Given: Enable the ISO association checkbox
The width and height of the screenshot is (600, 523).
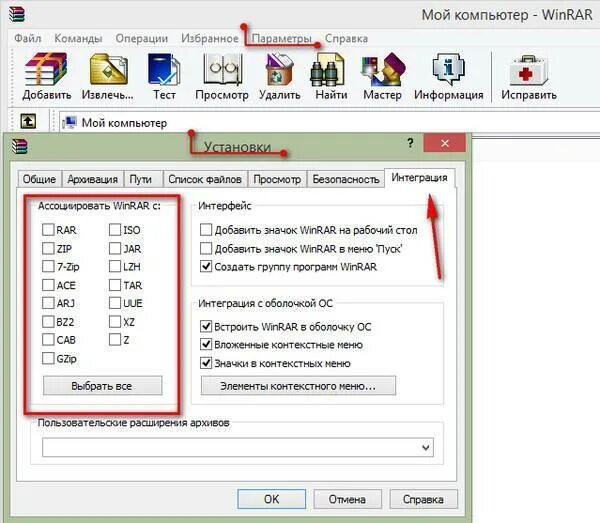Looking at the screenshot, I should tap(115, 230).
